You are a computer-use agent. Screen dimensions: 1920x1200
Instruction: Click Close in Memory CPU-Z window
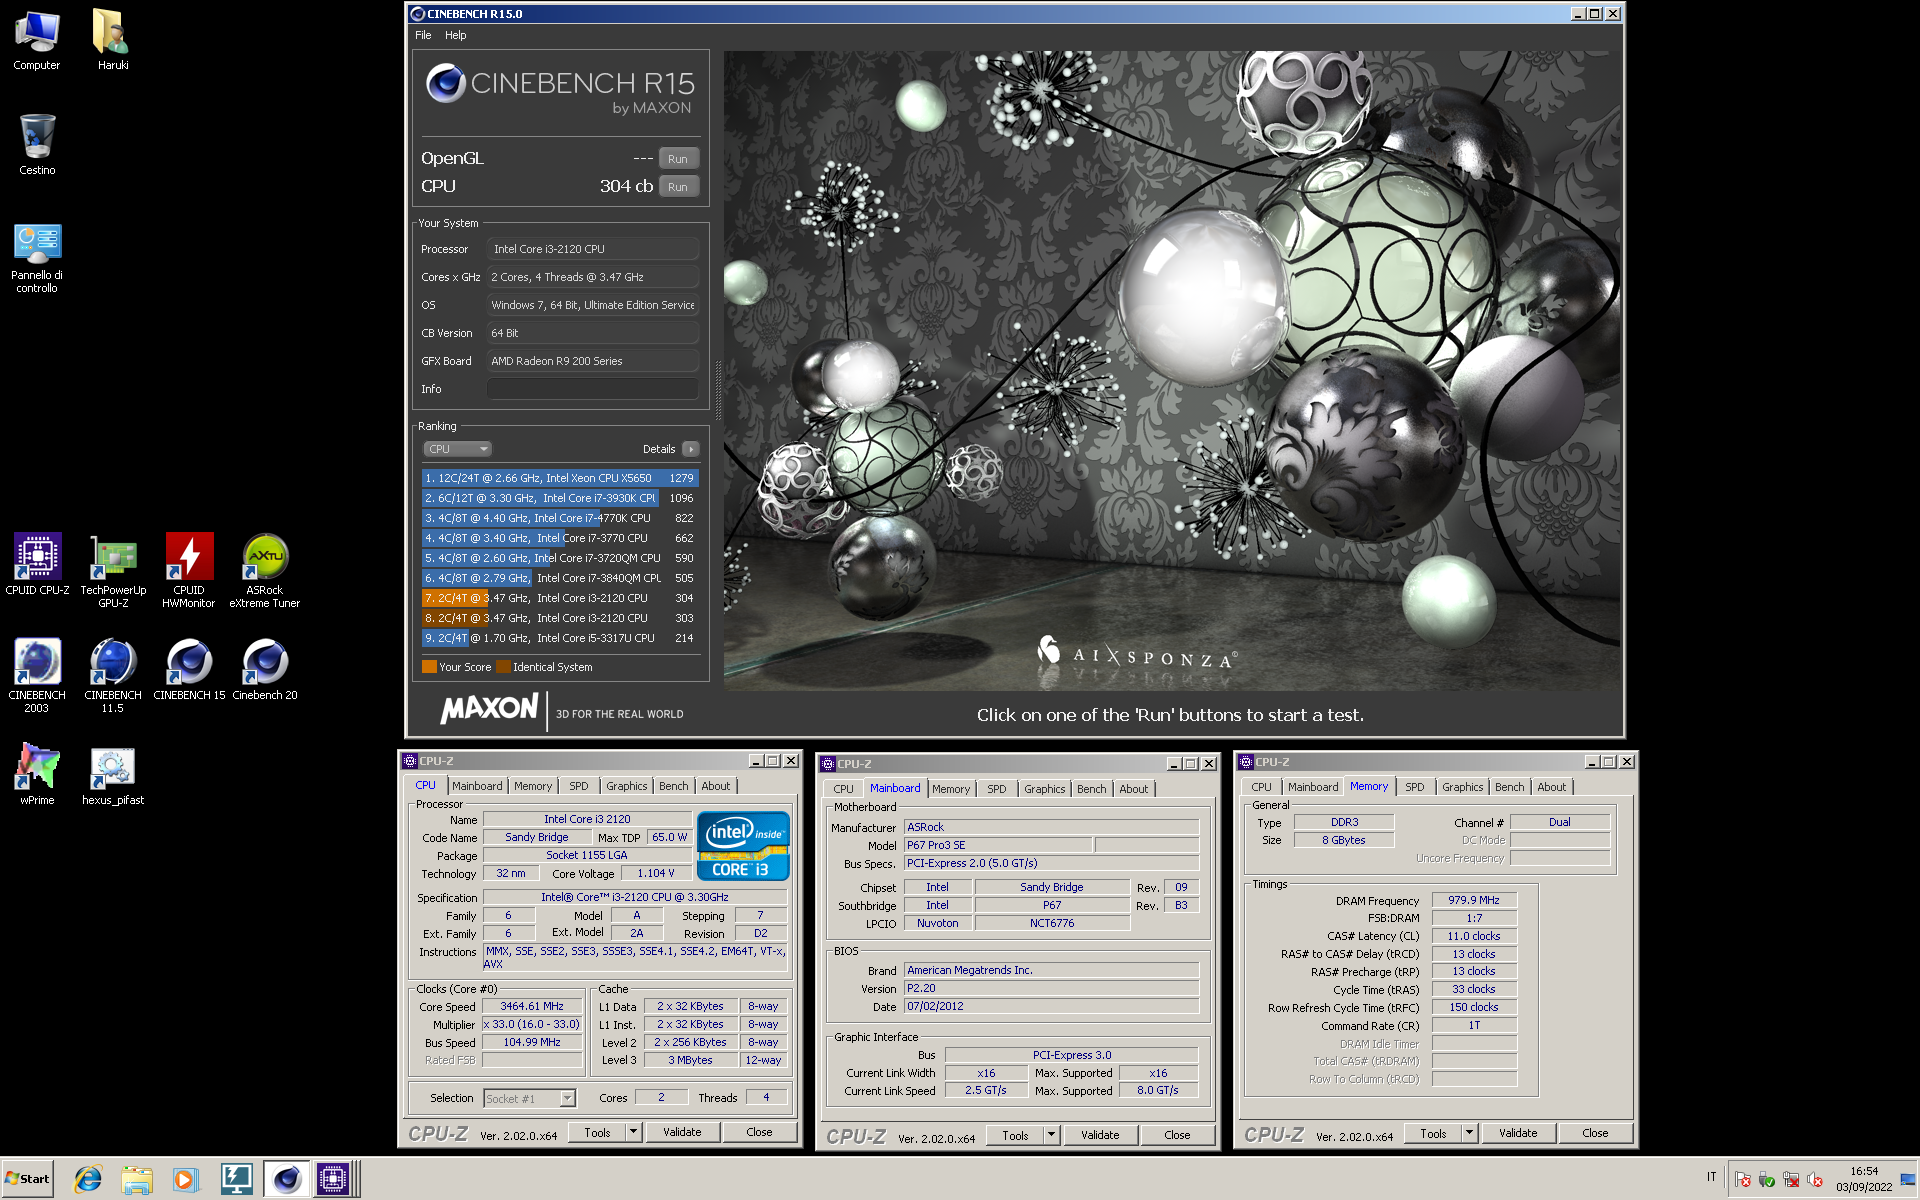[1595, 1133]
